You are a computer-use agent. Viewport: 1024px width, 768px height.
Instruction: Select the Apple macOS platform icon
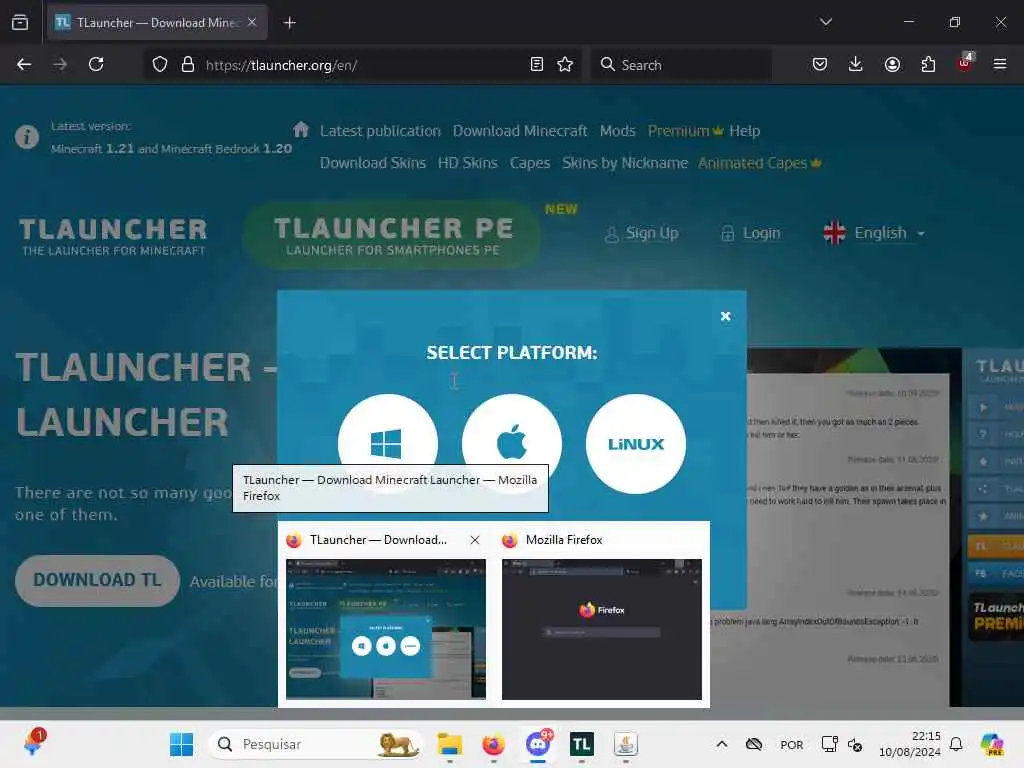(511, 443)
